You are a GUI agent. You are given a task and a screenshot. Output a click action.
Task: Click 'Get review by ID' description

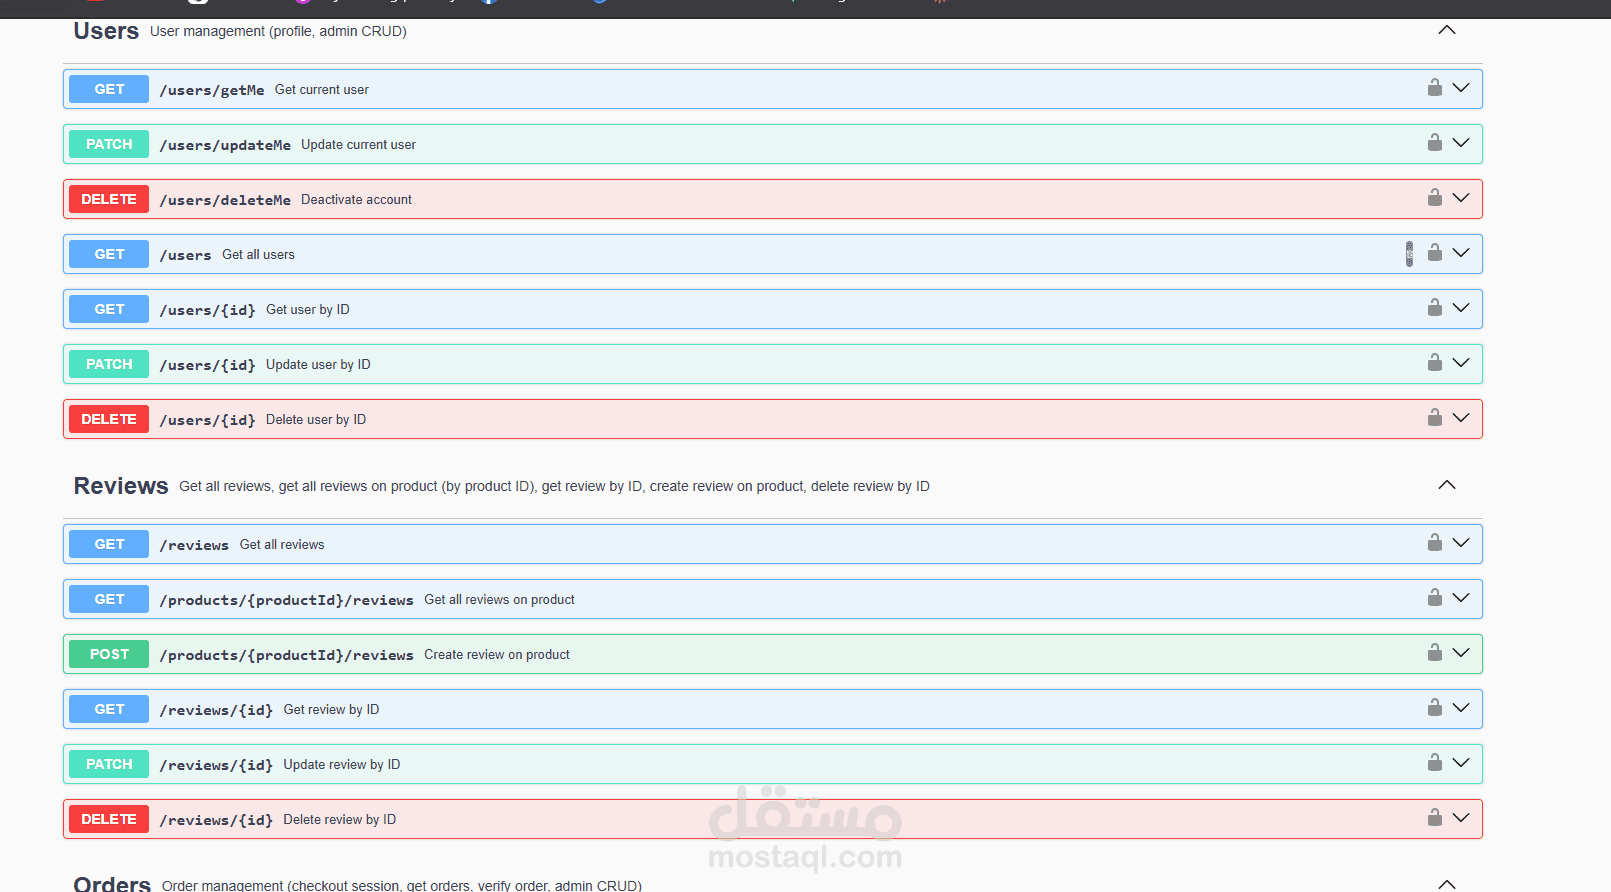point(331,709)
